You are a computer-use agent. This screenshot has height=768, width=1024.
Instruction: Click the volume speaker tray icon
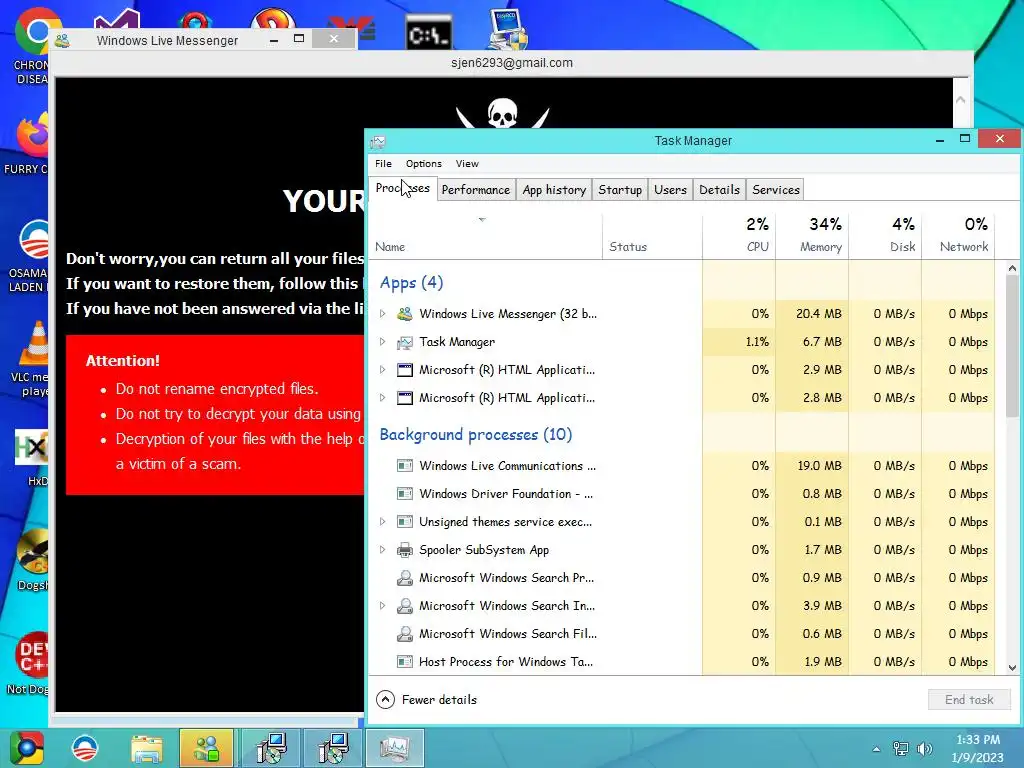click(x=924, y=749)
